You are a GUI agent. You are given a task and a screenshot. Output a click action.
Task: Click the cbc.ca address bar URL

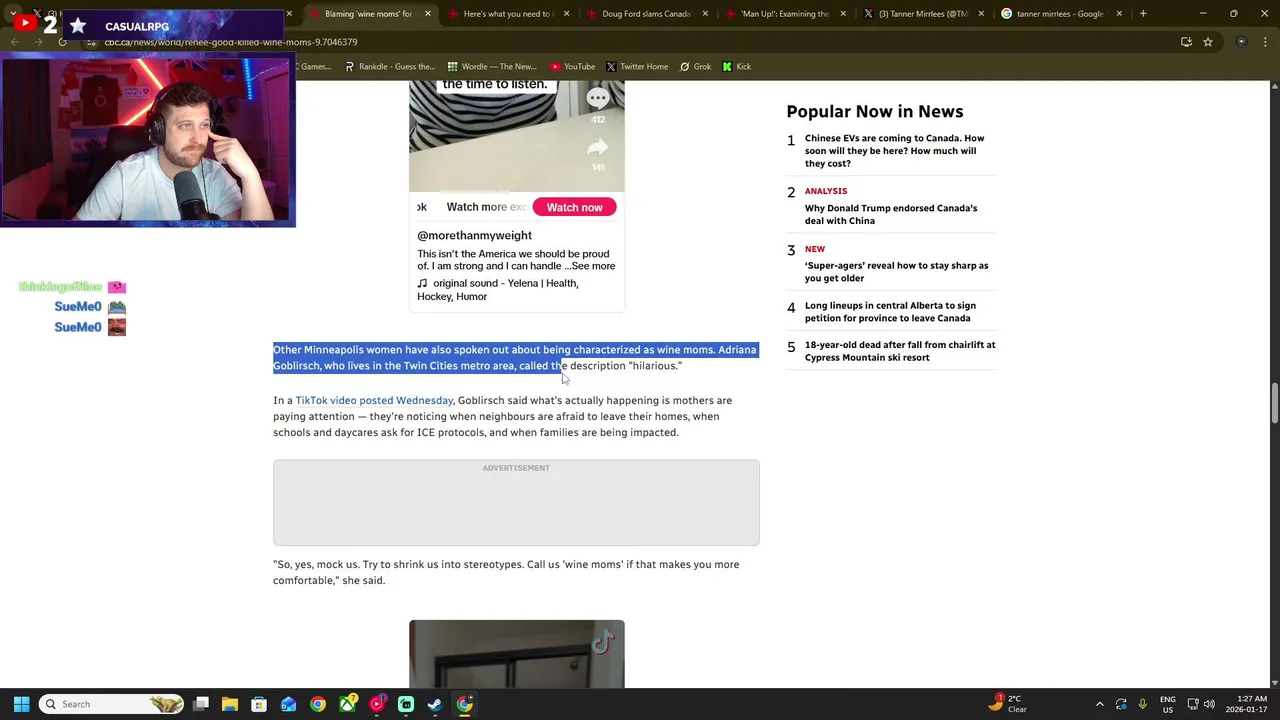coord(231,42)
